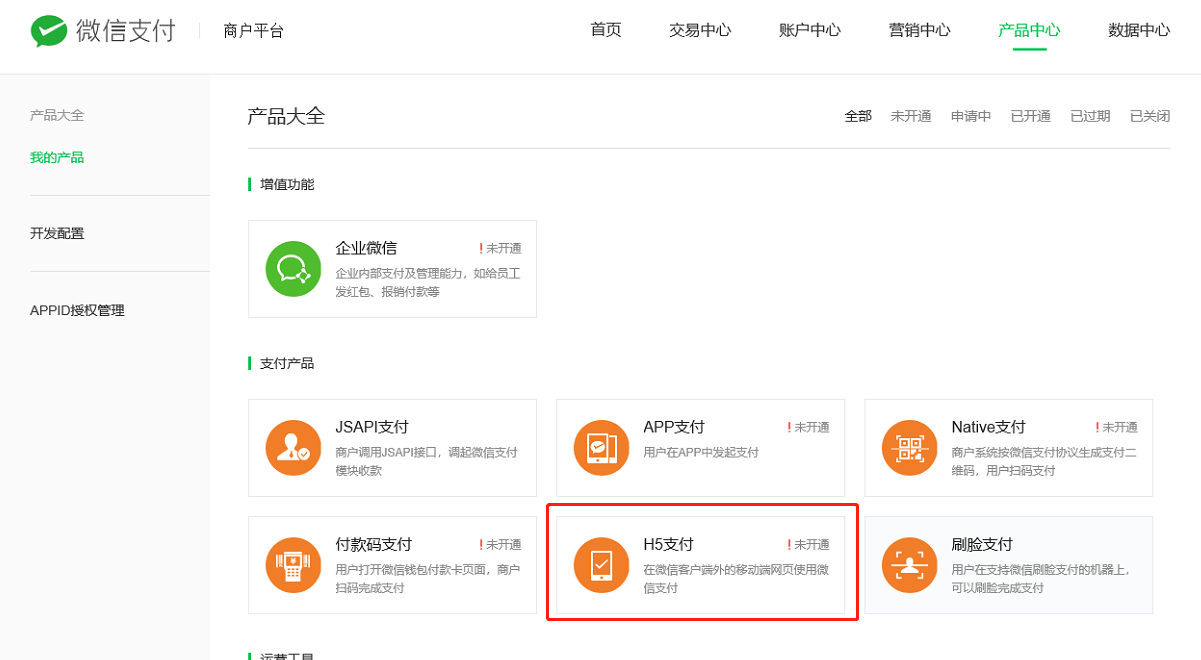
Task: Click the JSAPI支付 orange icon
Action: pos(293,448)
